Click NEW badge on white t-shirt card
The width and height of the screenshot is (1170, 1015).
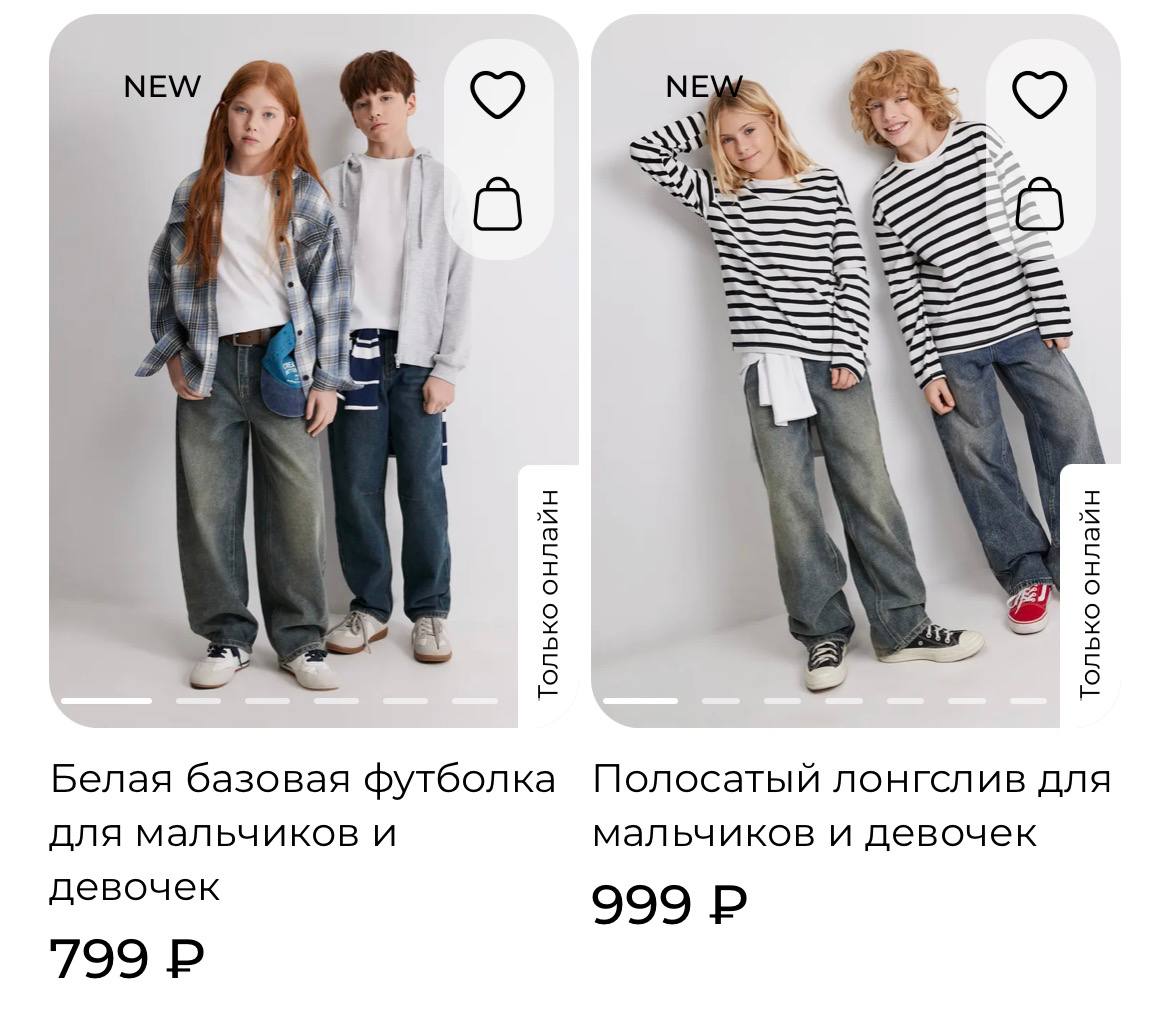(162, 87)
